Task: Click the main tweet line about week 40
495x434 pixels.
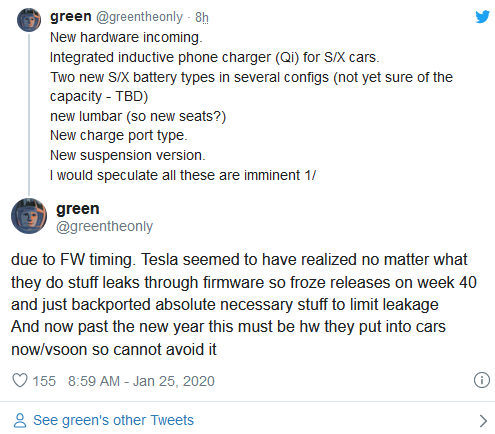Action: (x=244, y=282)
